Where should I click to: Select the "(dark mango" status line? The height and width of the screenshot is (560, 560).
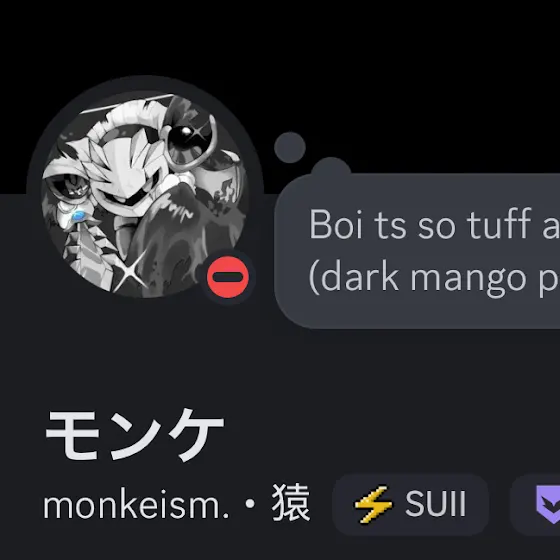point(434,278)
